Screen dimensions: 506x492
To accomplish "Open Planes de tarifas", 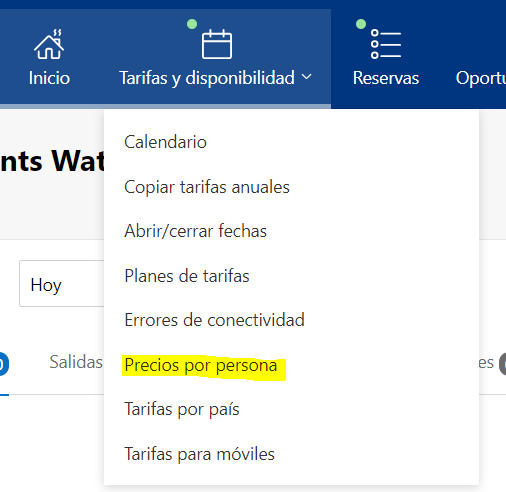I will coord(187,276).
